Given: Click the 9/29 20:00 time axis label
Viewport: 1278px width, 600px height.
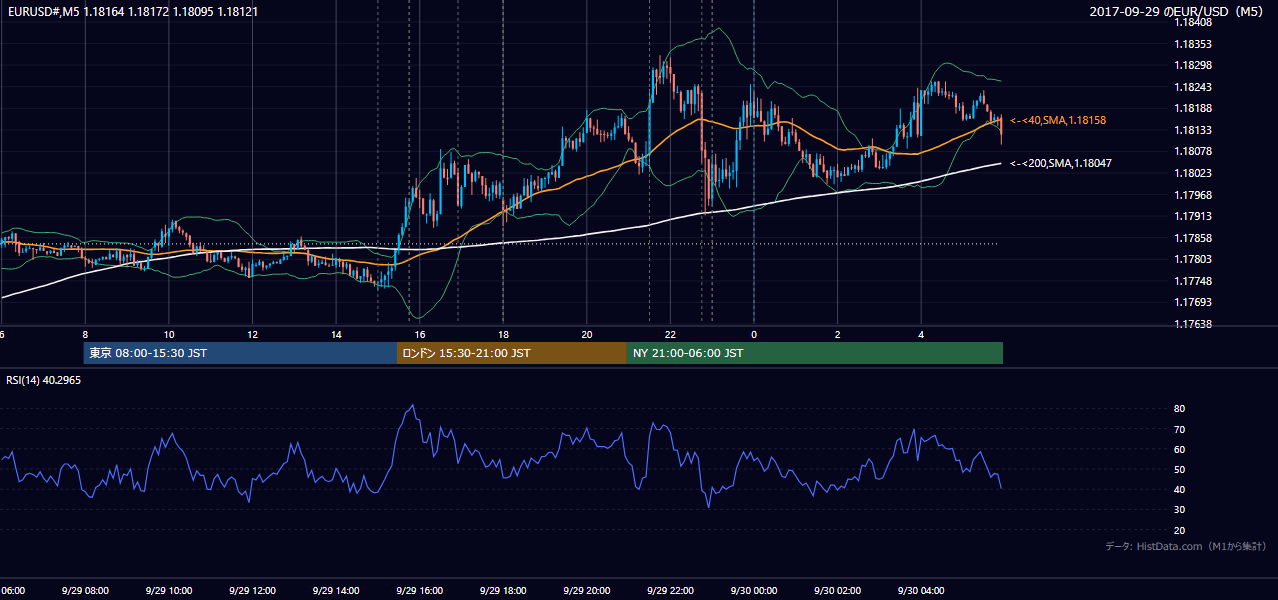Looking at the screenshot, I should (585, 590).
